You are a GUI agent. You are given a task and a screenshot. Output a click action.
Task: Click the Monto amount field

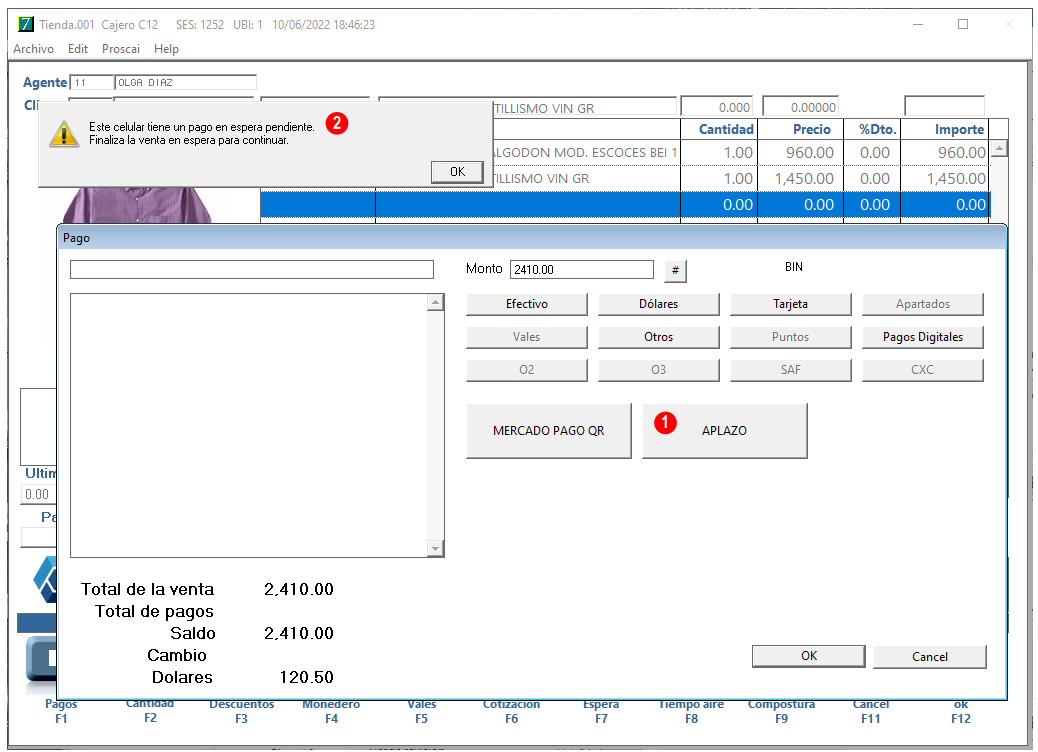click(x=582, y=269)
